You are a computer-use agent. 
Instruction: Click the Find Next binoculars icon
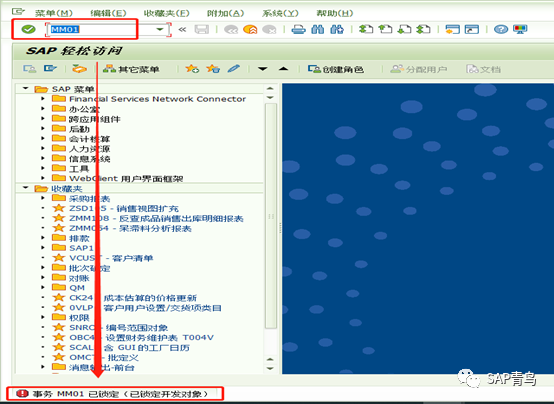(337, 29)
